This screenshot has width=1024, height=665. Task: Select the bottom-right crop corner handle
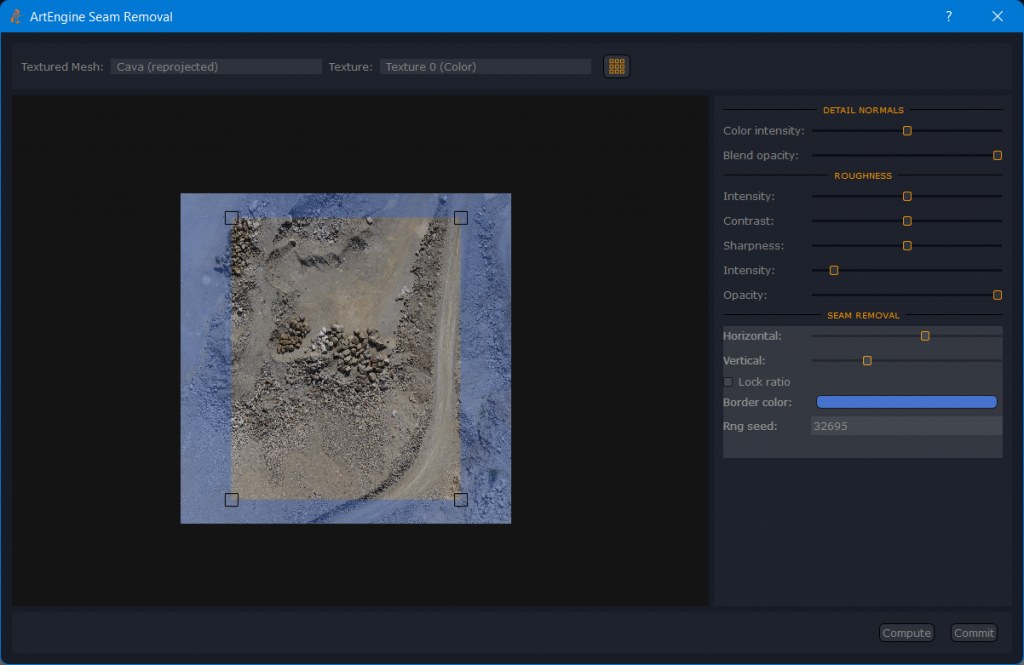[461, 499]
